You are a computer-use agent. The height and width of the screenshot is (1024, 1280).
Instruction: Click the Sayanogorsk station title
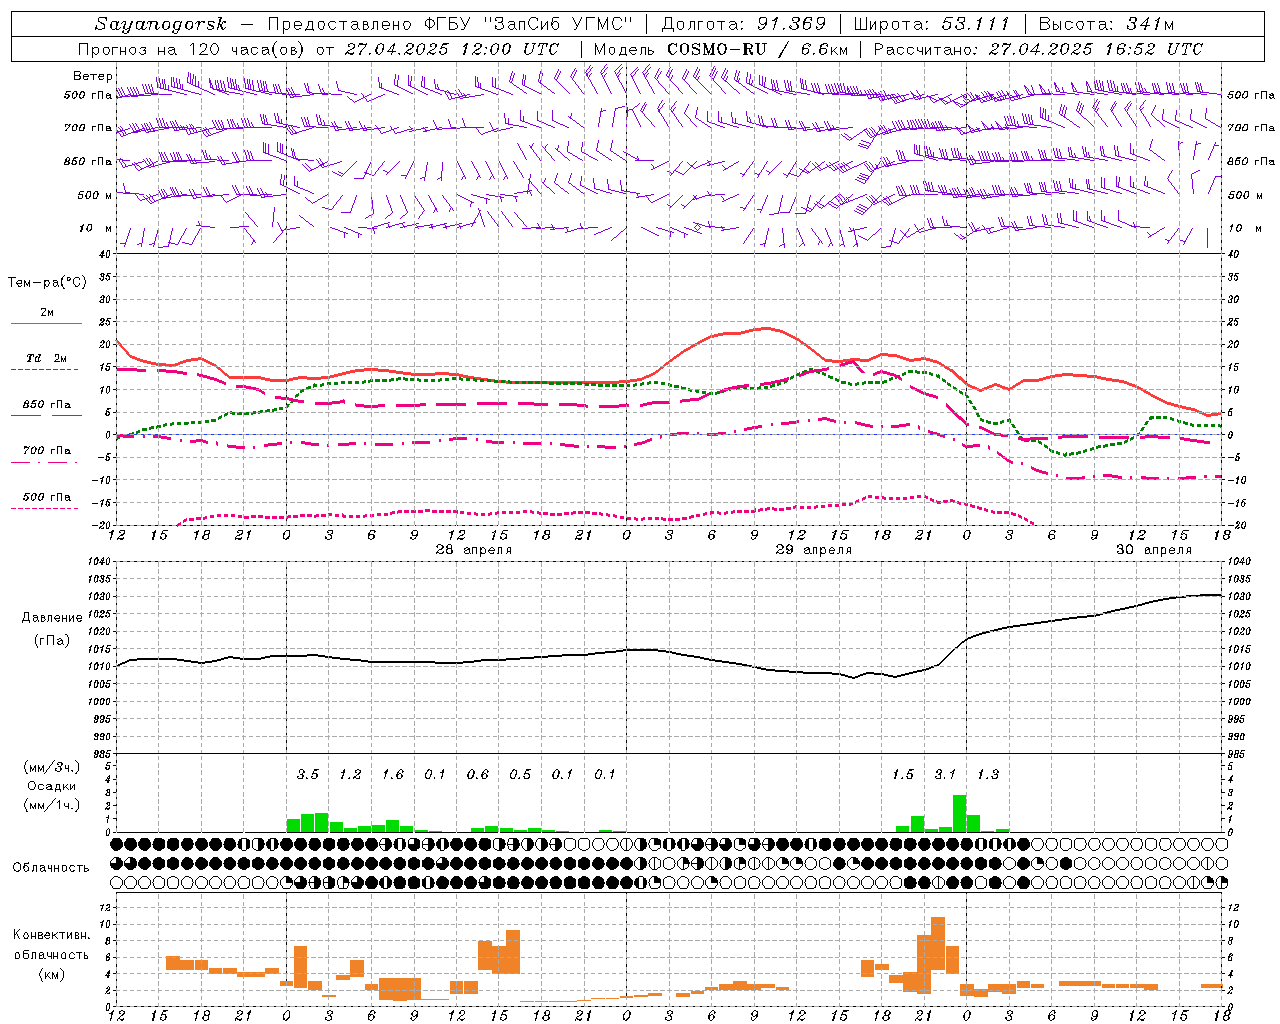tap(161, 24)
